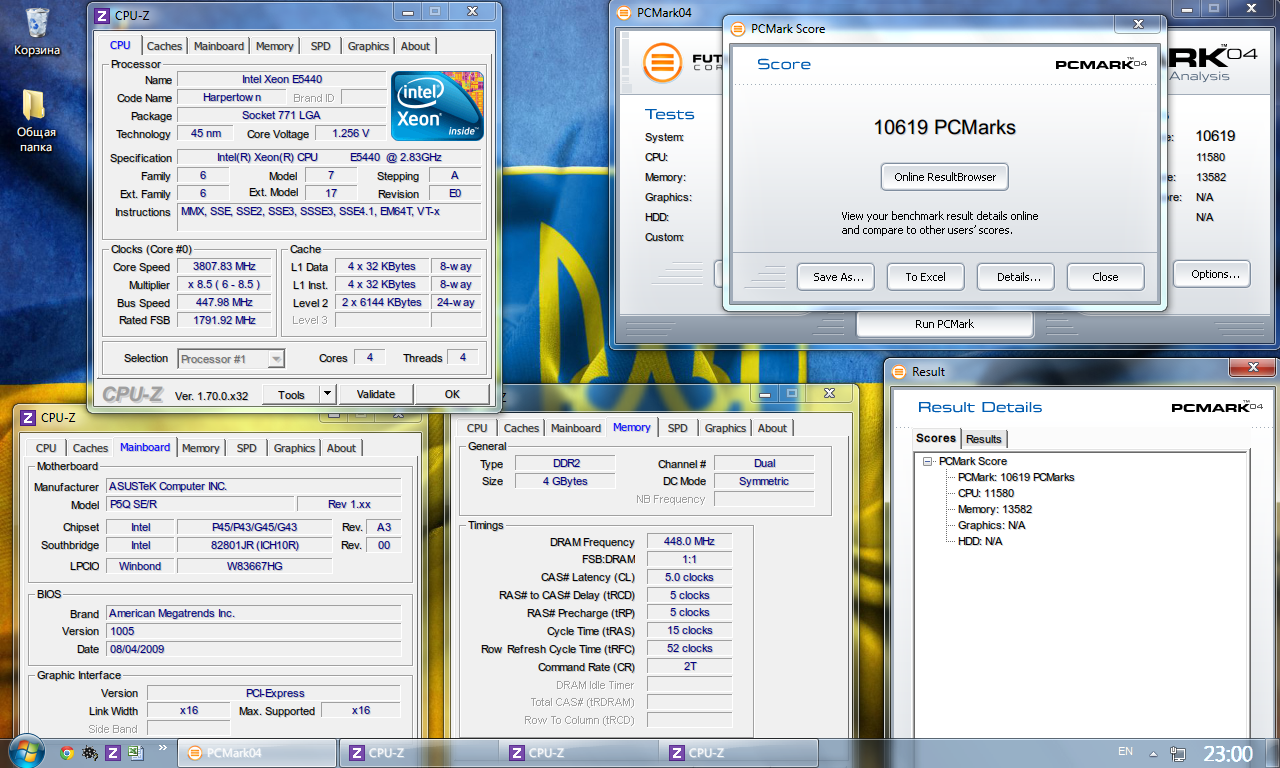Open SPD tab in CPU-Z Mainboard window
The image size is (1280, 768).
tap(246, 448)
